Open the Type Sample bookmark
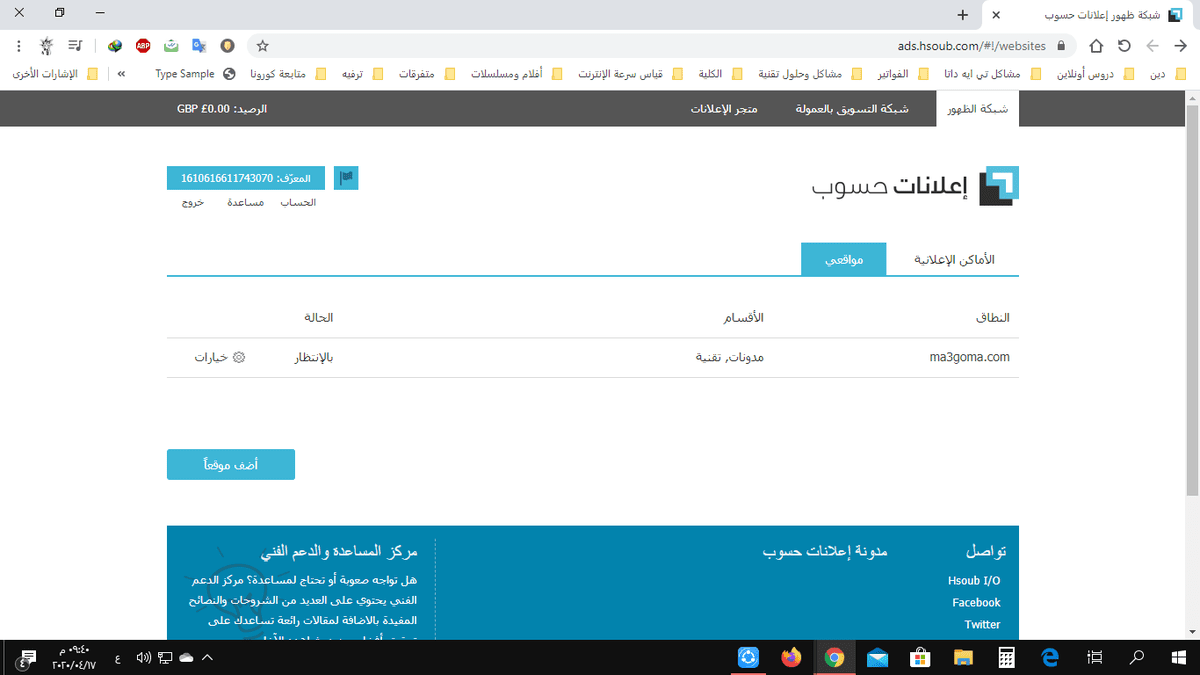 tap(196, 73)
